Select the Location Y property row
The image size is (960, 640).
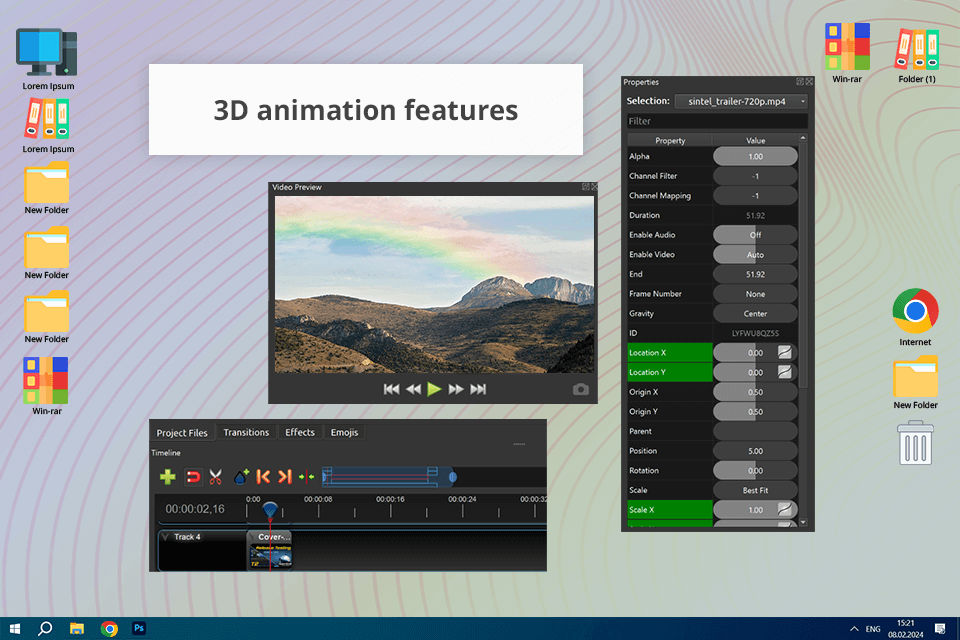[x=670, y=372]
